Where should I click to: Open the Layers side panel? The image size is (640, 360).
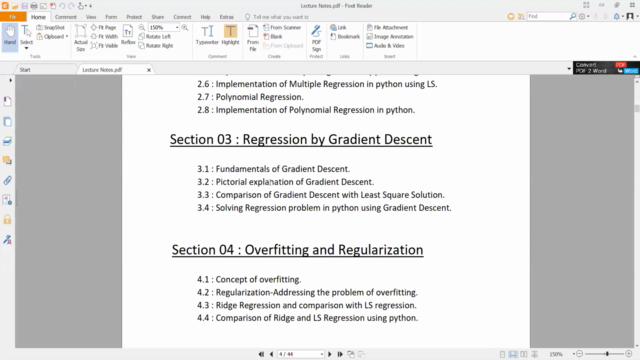(7, 141)
